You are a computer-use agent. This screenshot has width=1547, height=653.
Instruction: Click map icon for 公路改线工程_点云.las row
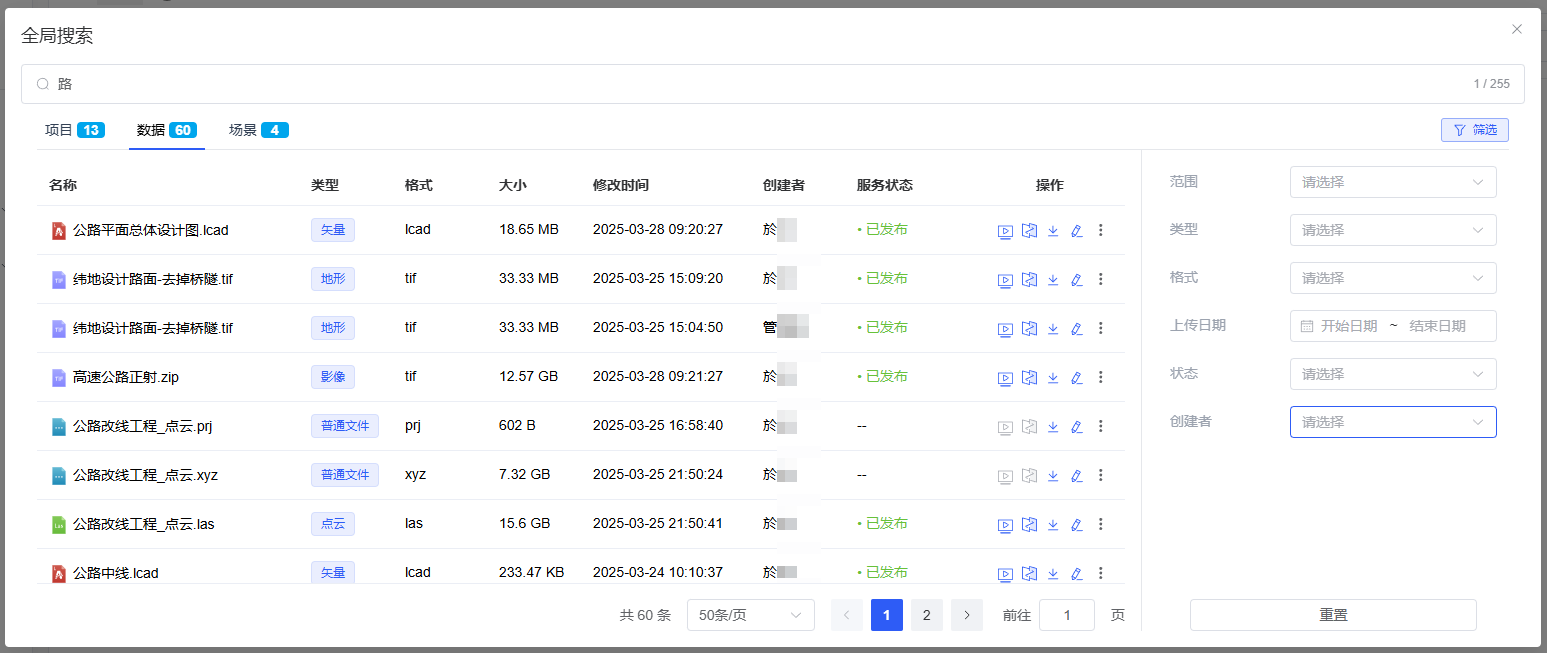[x=1029, y=525]
